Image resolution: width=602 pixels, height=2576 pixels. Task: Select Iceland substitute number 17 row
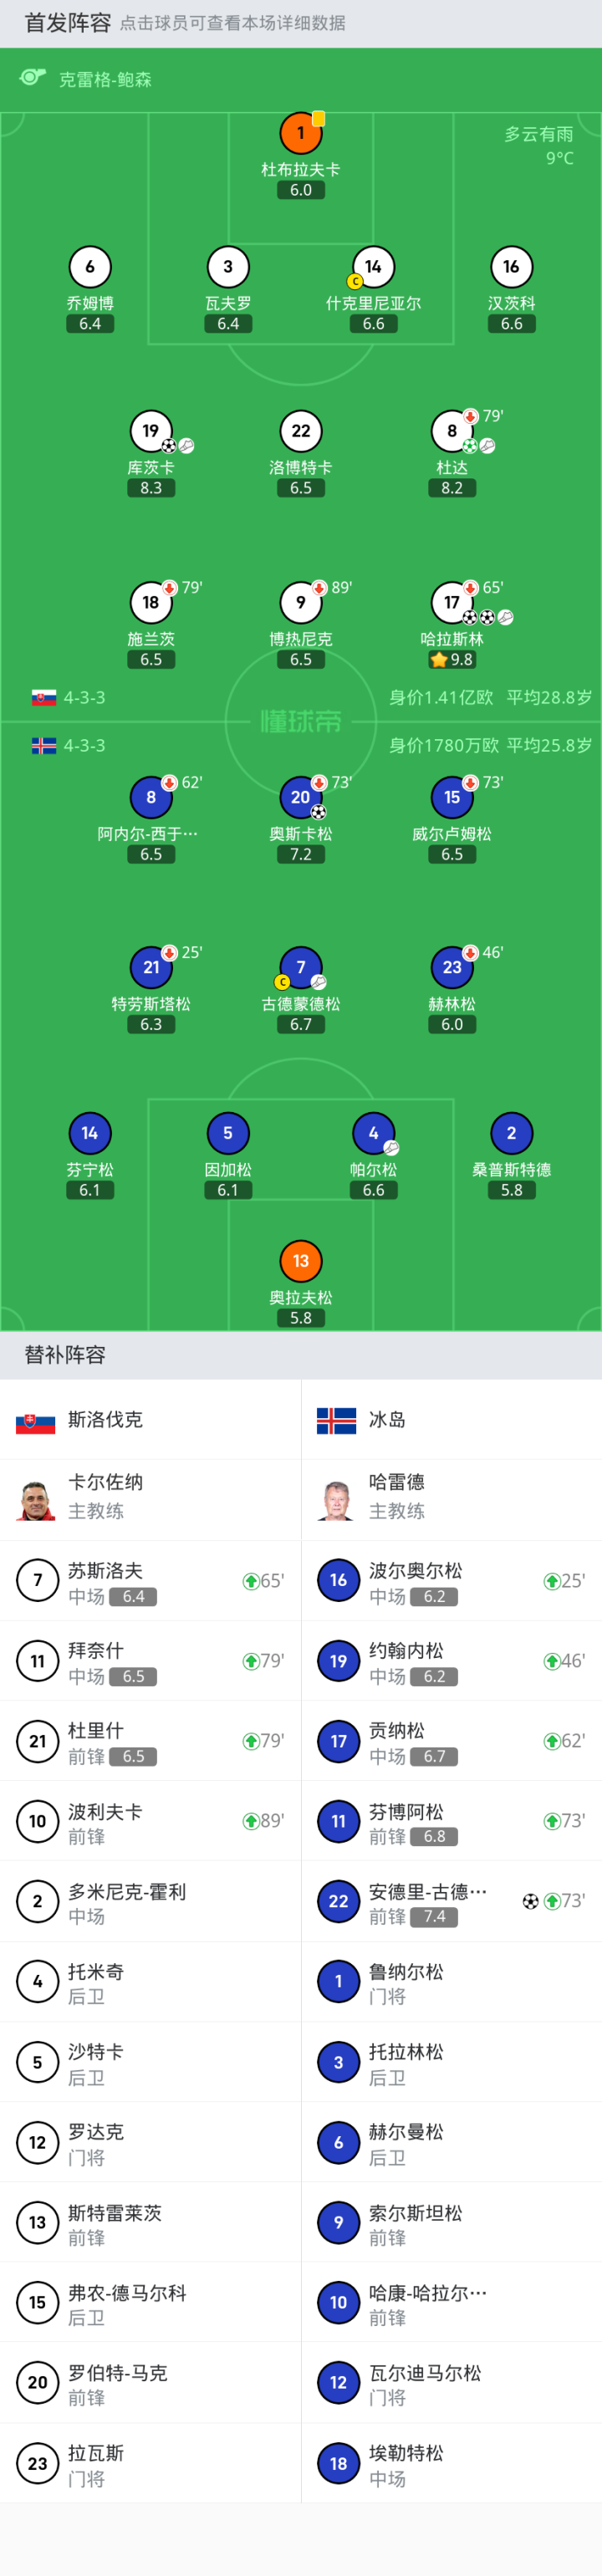point(451,1741)
